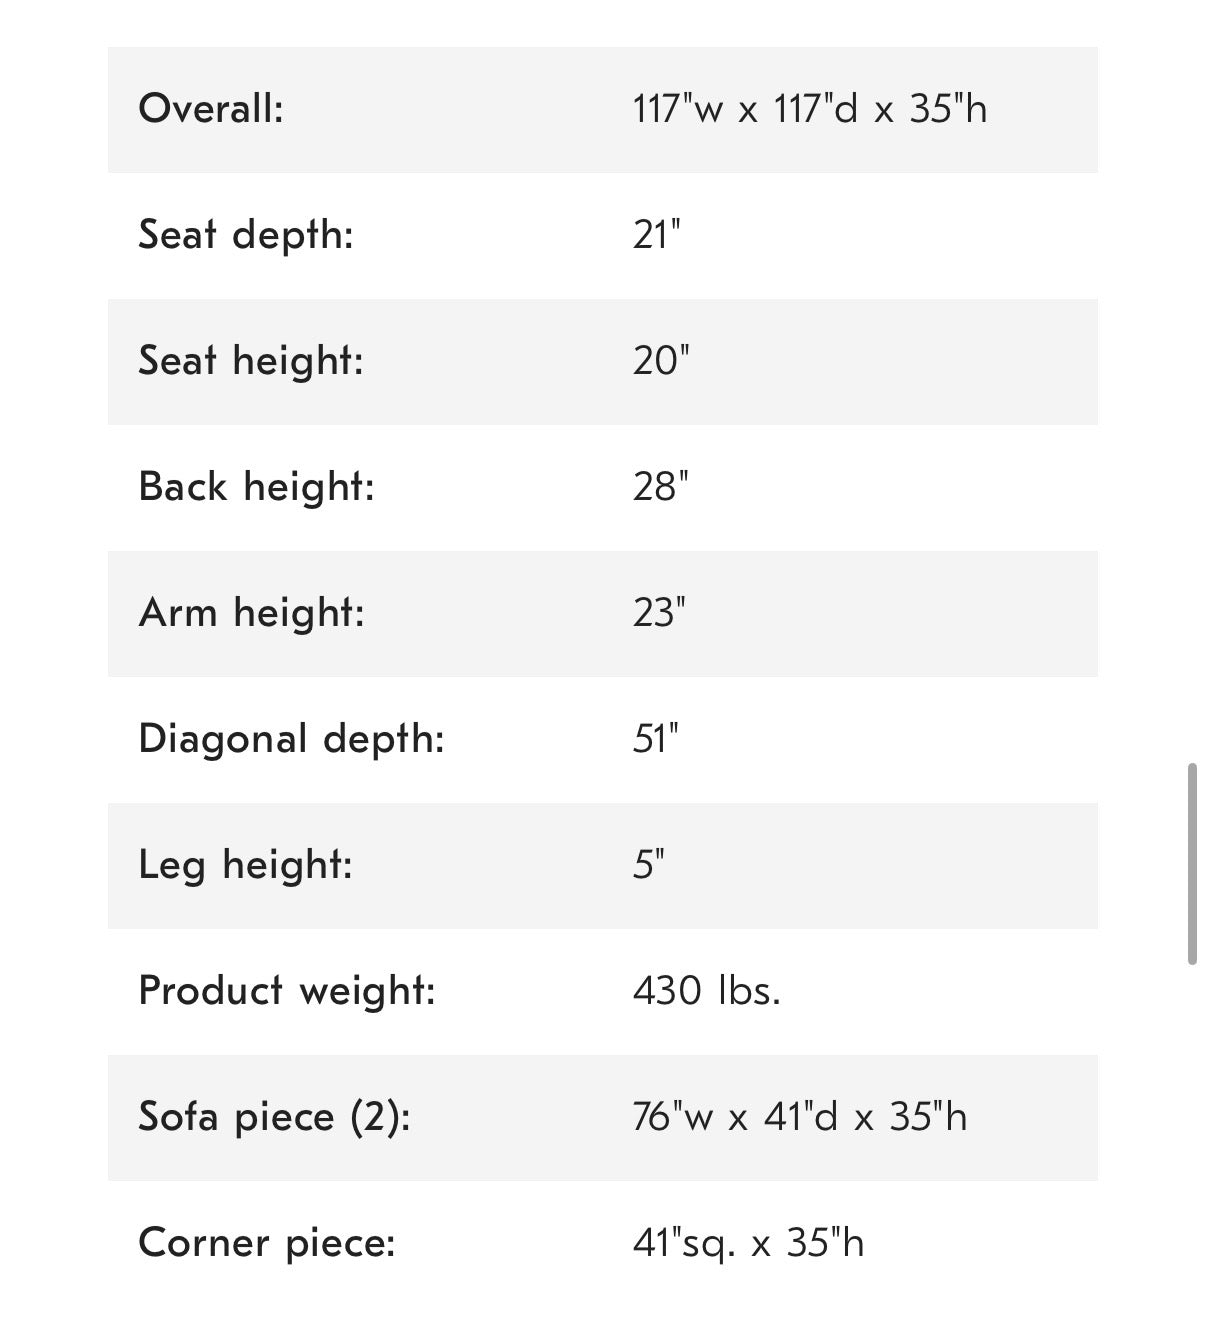1206x1331 pixels.
Task: Click the Arm height value 23"
Action: point(659,613)
